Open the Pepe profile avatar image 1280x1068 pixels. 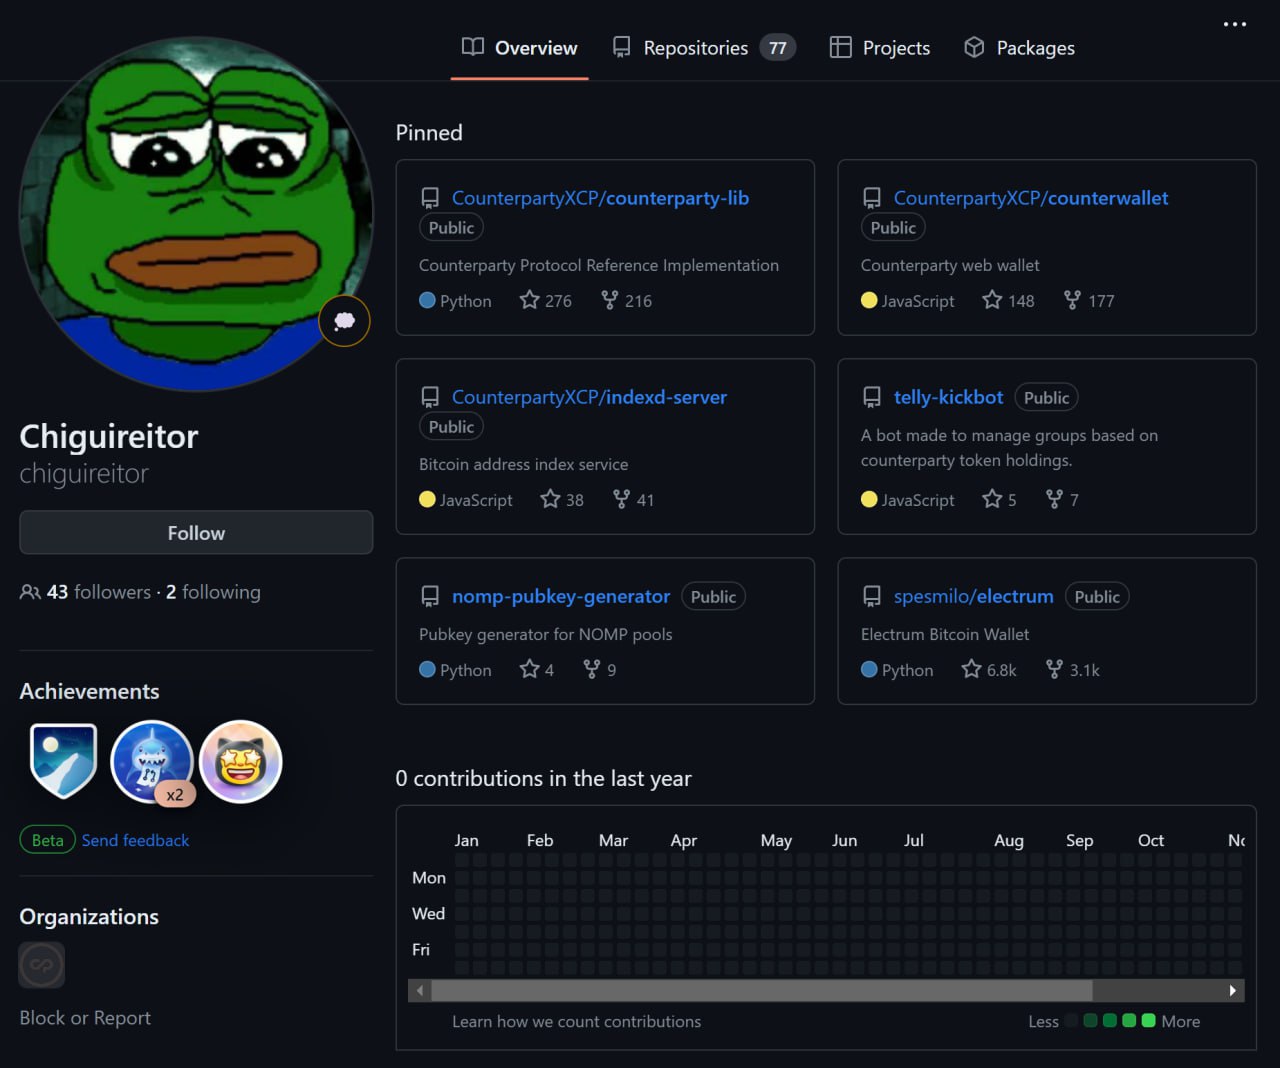point(196,213)
